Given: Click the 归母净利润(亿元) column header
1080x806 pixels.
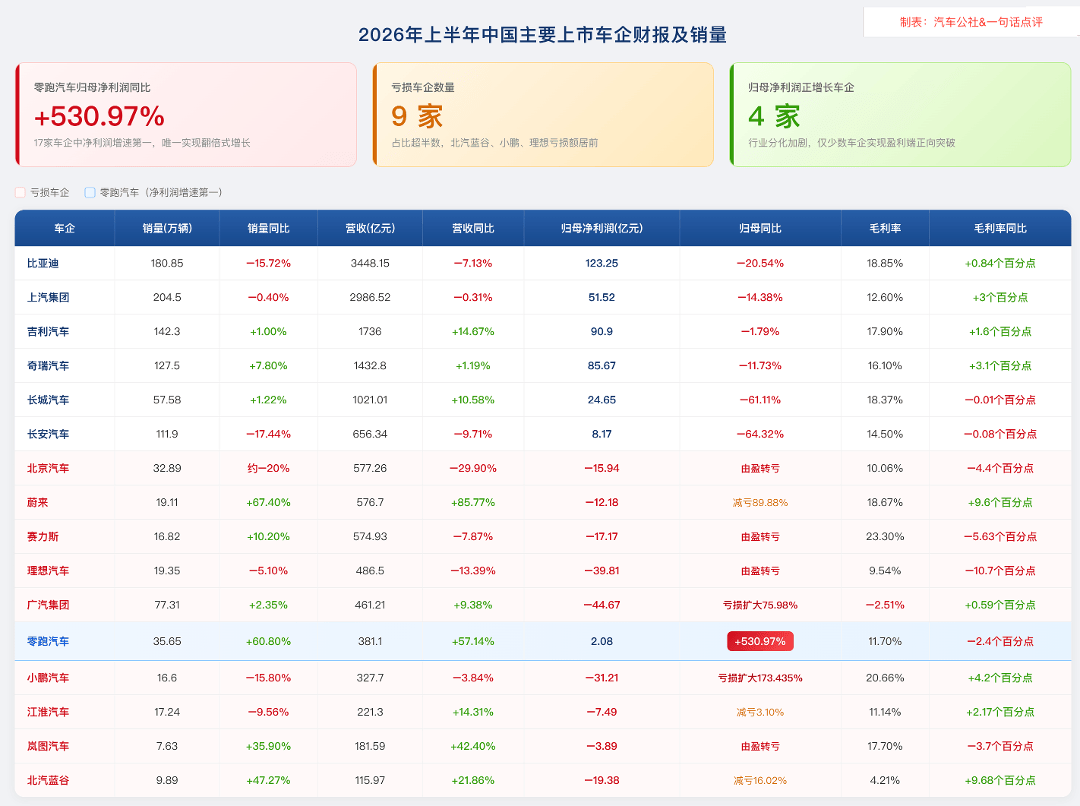Looking at the screenshot, I should [601, 228].
